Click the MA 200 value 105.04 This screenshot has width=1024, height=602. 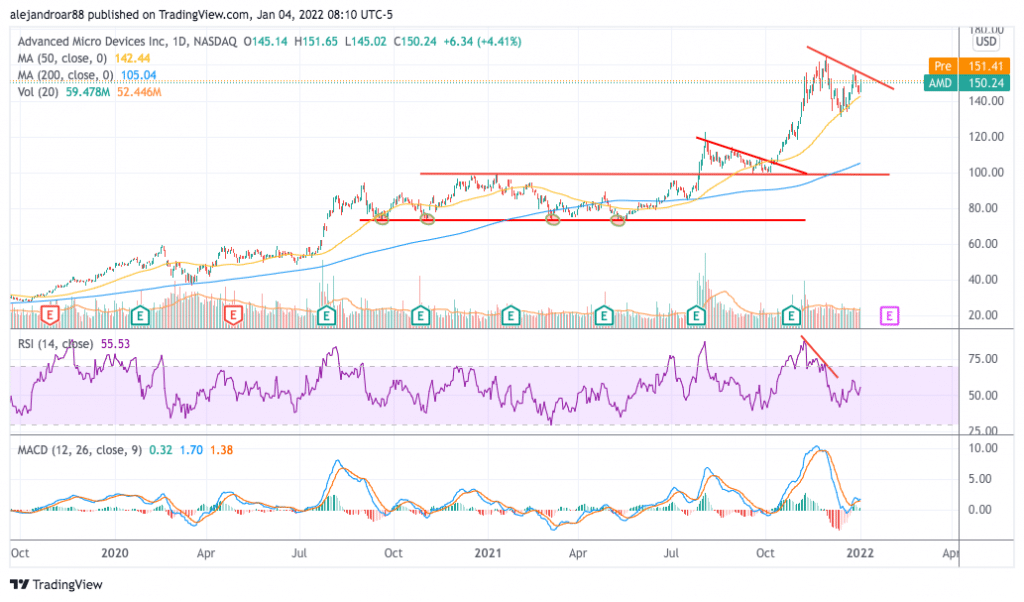pyautogui.click(x=138, y=75)
